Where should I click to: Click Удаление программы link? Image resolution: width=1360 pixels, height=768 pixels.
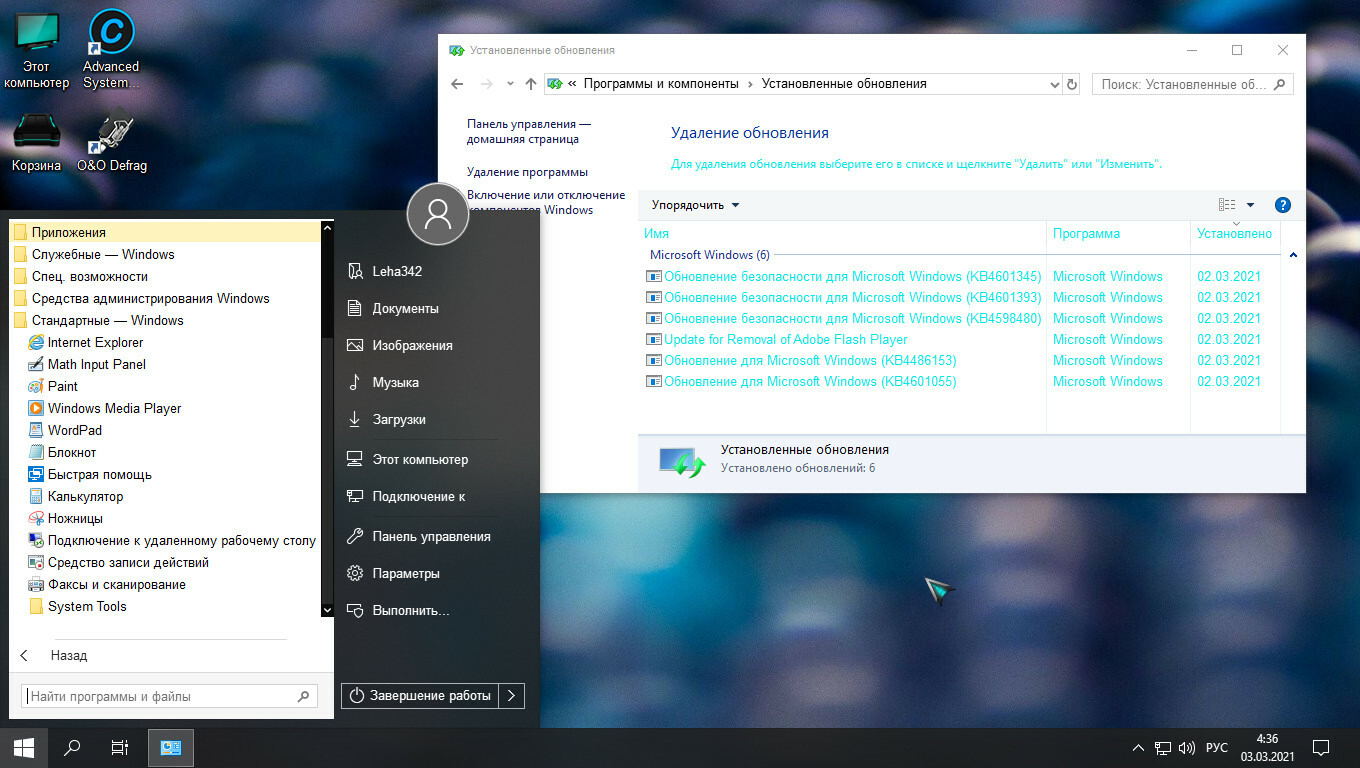click(x=527, y=172)
